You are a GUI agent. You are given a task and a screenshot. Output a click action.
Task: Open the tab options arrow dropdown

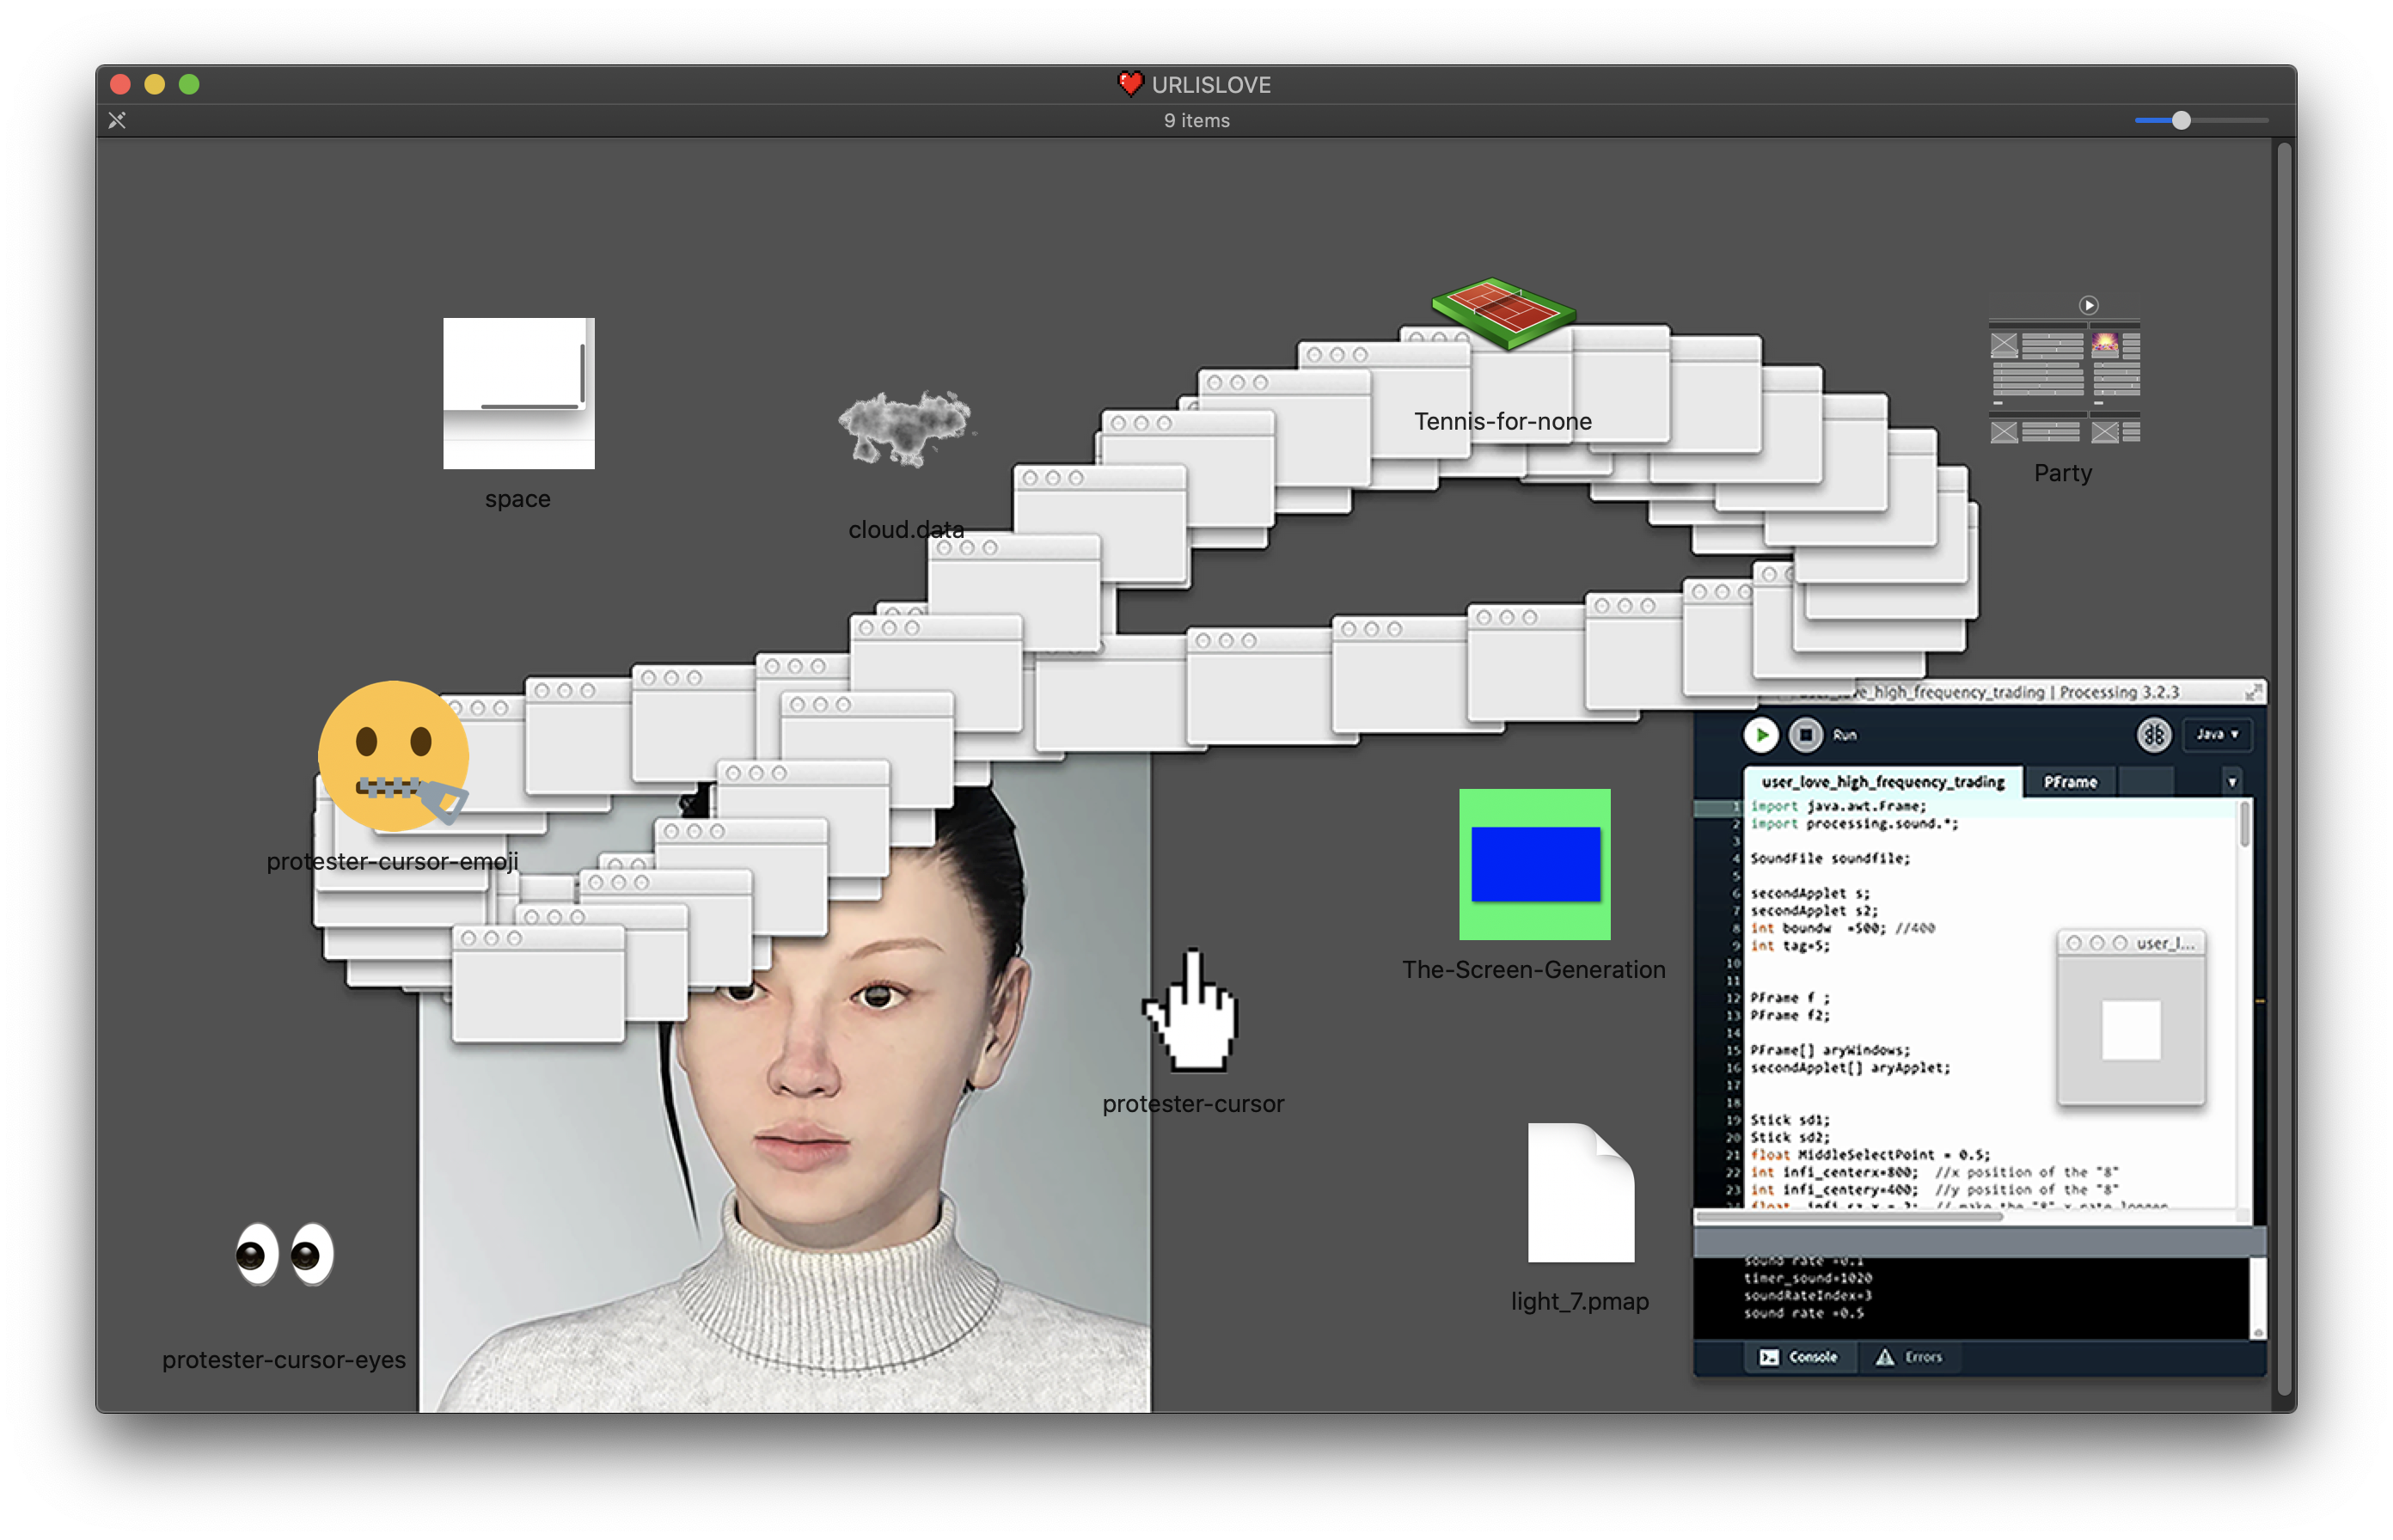pyautogui.click(x=2231, y=782)
